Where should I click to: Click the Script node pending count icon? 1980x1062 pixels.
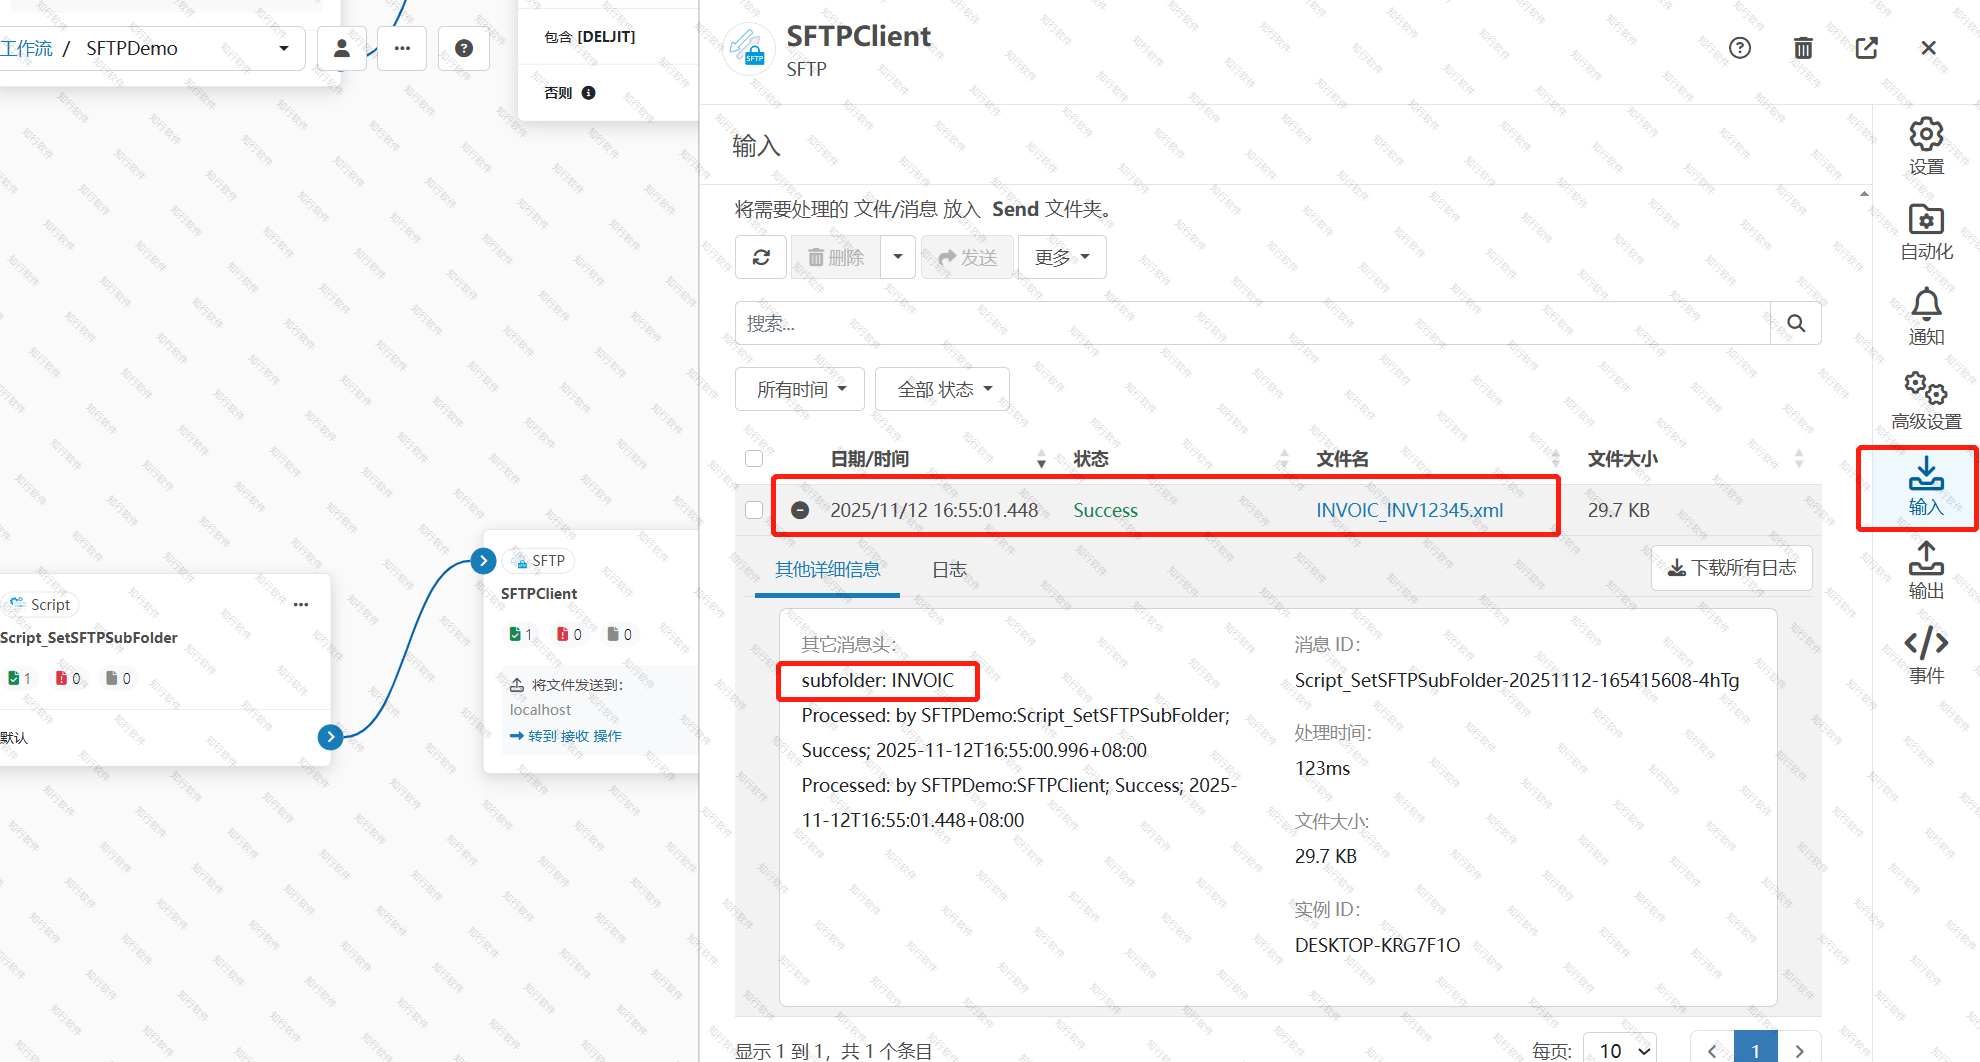pyautogui.click(x=112, y=678)
